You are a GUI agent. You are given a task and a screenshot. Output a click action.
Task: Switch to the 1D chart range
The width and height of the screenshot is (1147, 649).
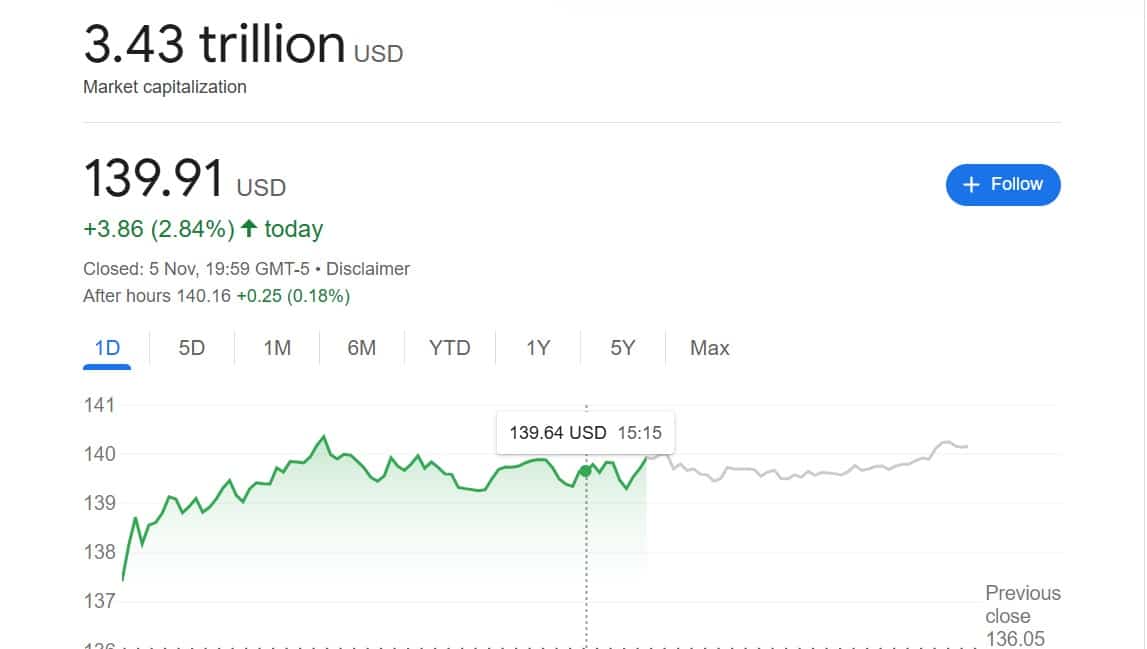107,348
